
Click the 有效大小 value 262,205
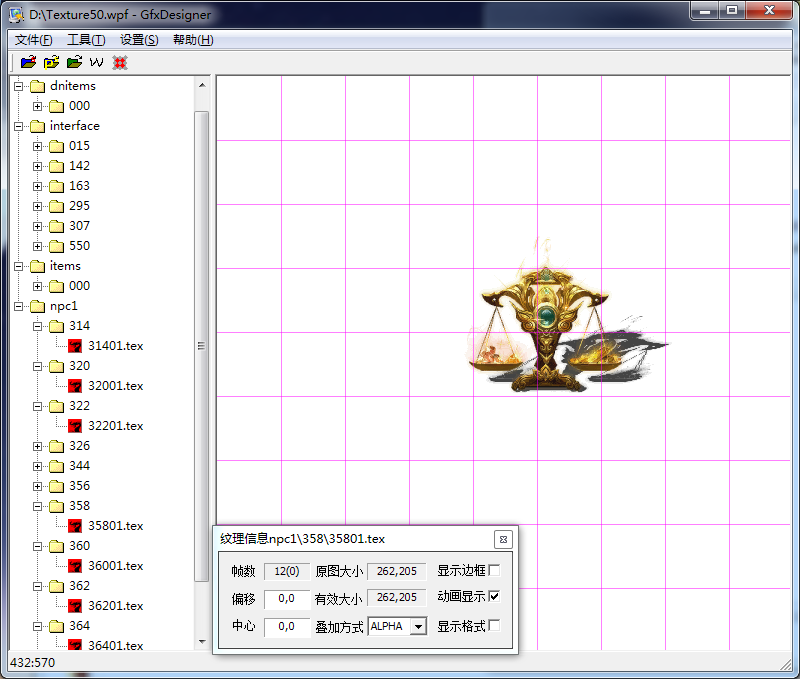(397, 597)
